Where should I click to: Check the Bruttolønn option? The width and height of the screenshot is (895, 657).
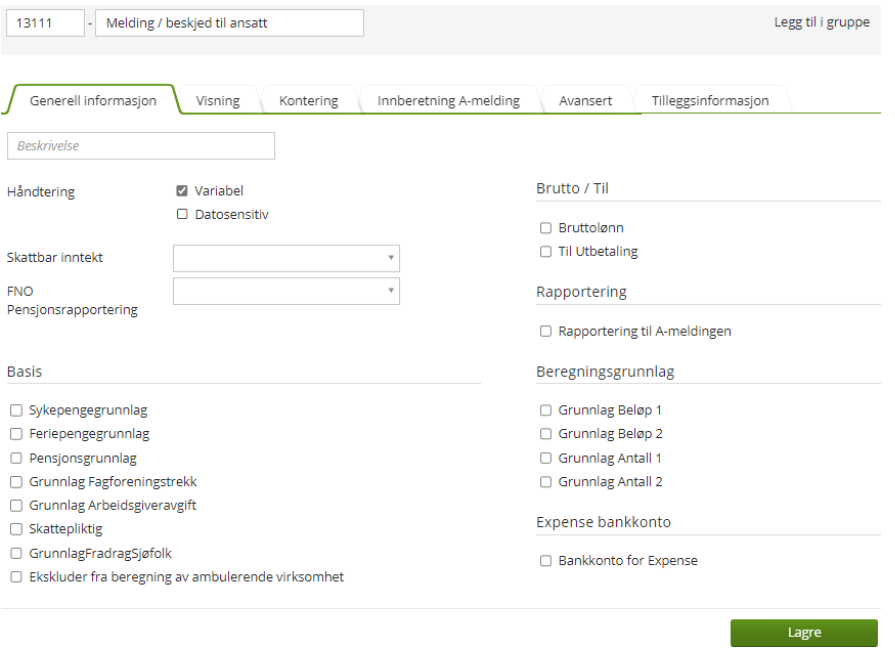[546, 228]
